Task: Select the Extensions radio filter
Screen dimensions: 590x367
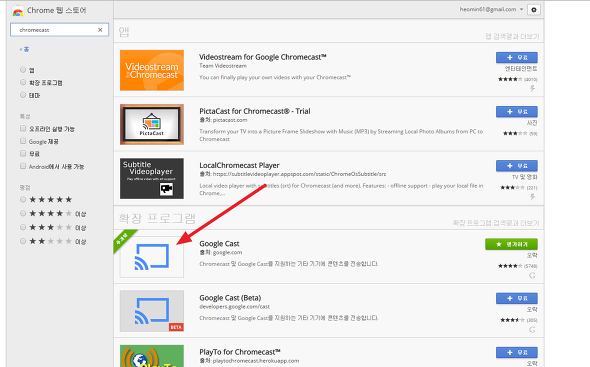Action: (23, 82)
